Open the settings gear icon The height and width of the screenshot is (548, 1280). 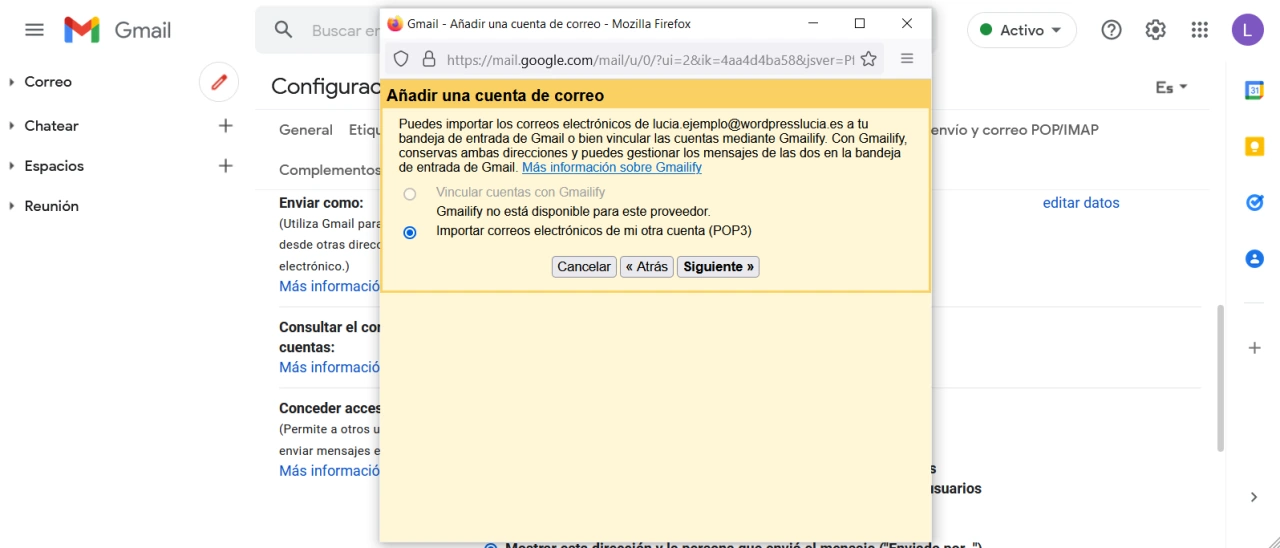(1155, 30)
